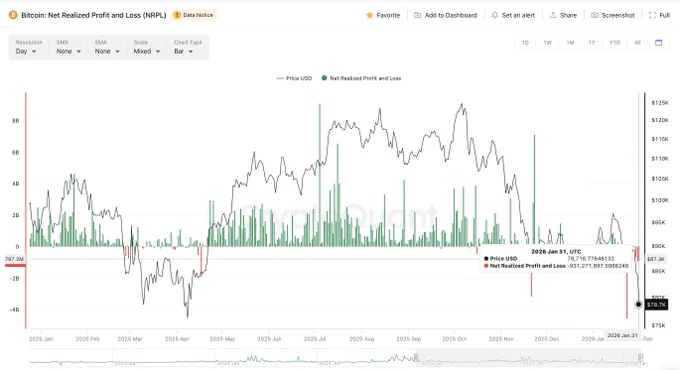Click the black price marker dot on chart
The height and width of the screenshot is (370, 680).
click(x=638, y=305)
